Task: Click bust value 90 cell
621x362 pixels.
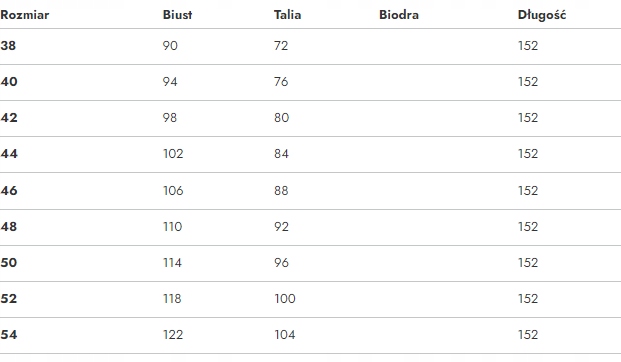Action: [170, 46]
